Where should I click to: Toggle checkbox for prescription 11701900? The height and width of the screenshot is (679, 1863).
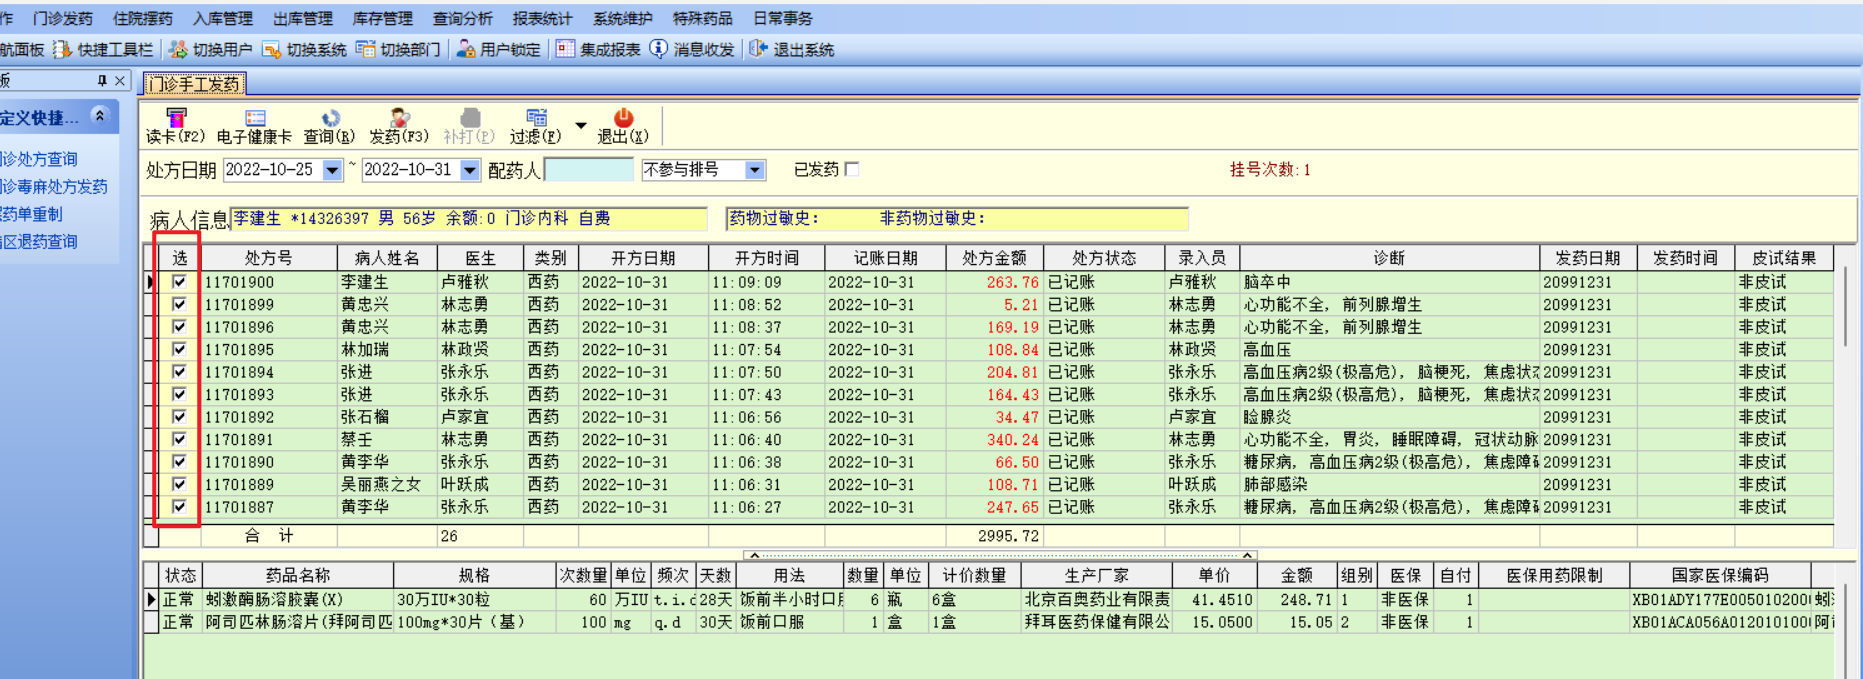point(179,282)
